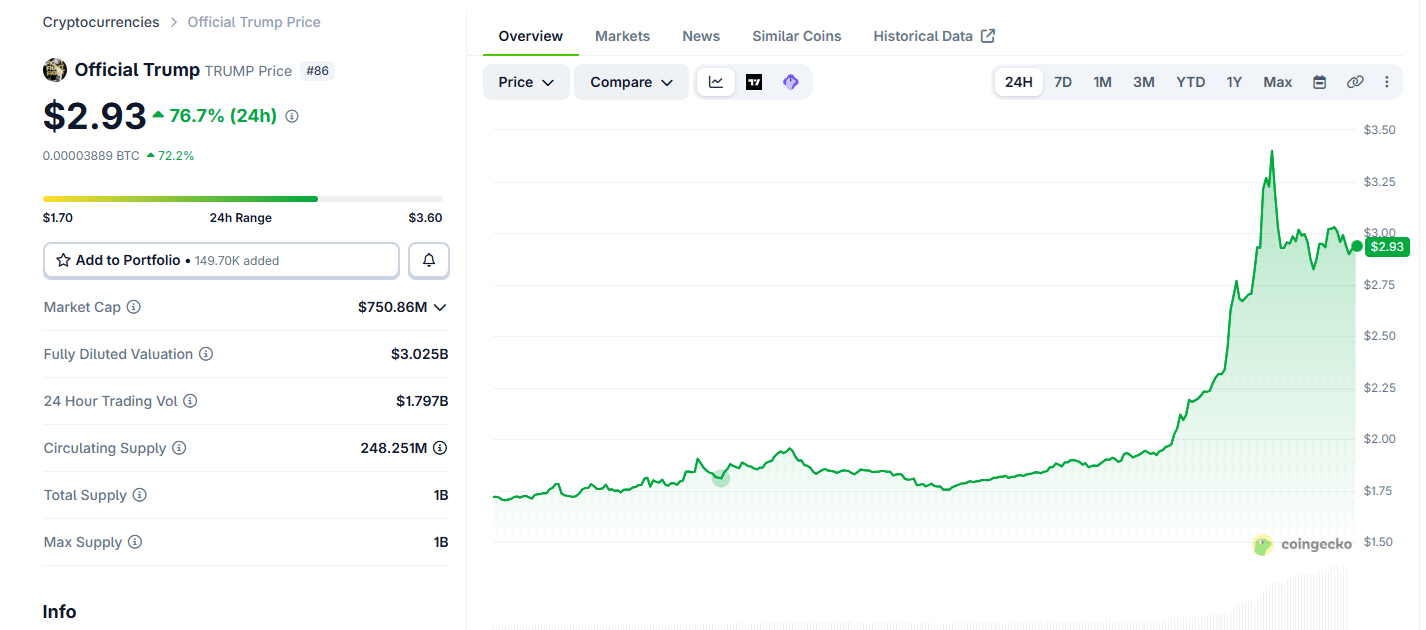The height and width of the screenshot is (630, 1426).
Task: Click the 24h Range progress bar
Action: [243, 199]
